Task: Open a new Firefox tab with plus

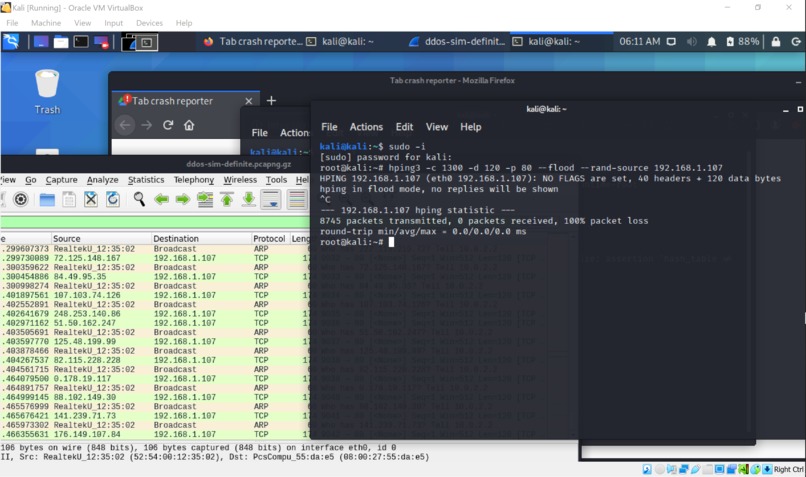Action: pos(271,101)
